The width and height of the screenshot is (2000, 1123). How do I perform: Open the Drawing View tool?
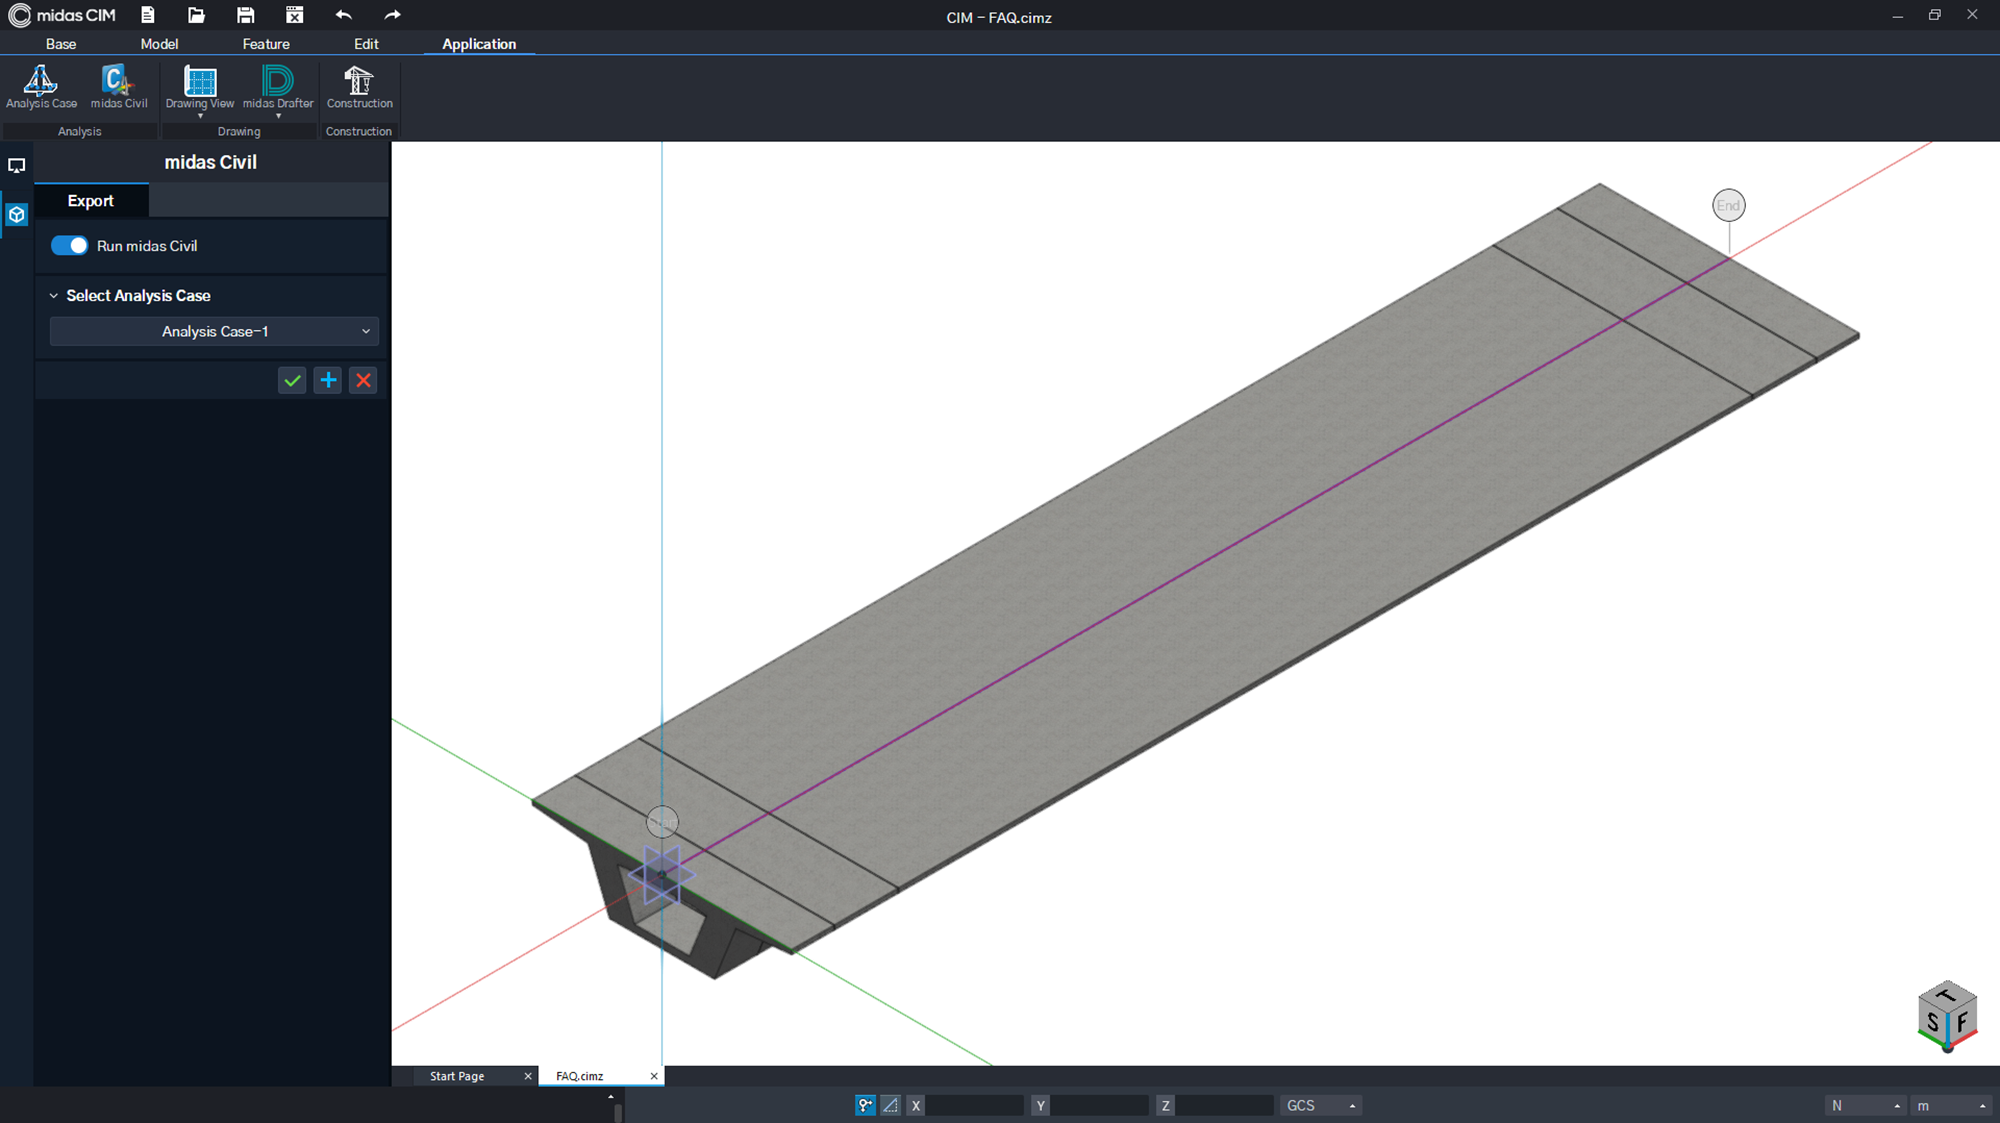coord(200,85)
